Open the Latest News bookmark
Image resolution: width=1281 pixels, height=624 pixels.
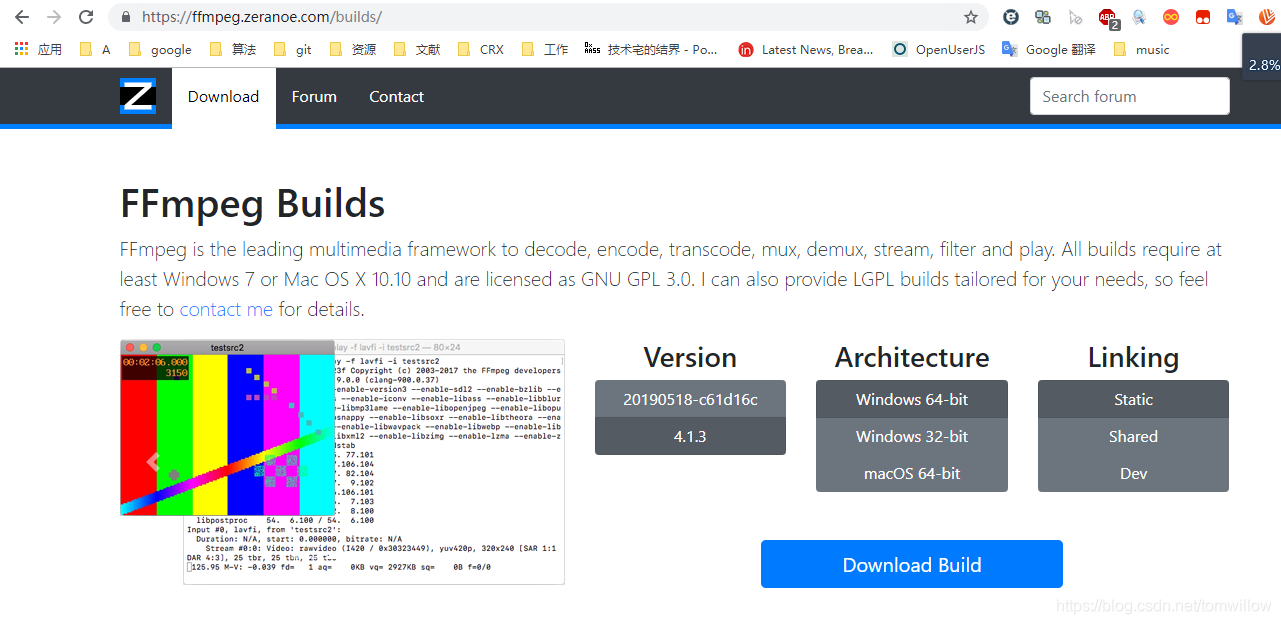tap(806, 49)
